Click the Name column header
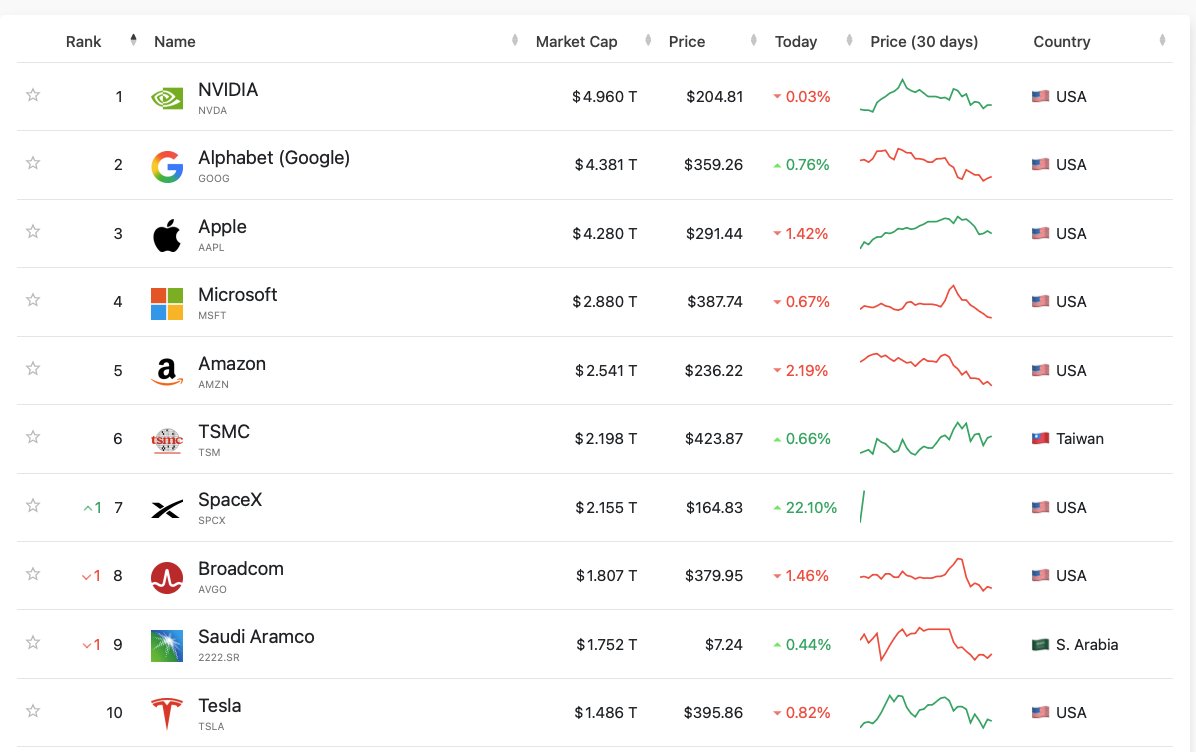1196x752 pixels. (175, 42)
